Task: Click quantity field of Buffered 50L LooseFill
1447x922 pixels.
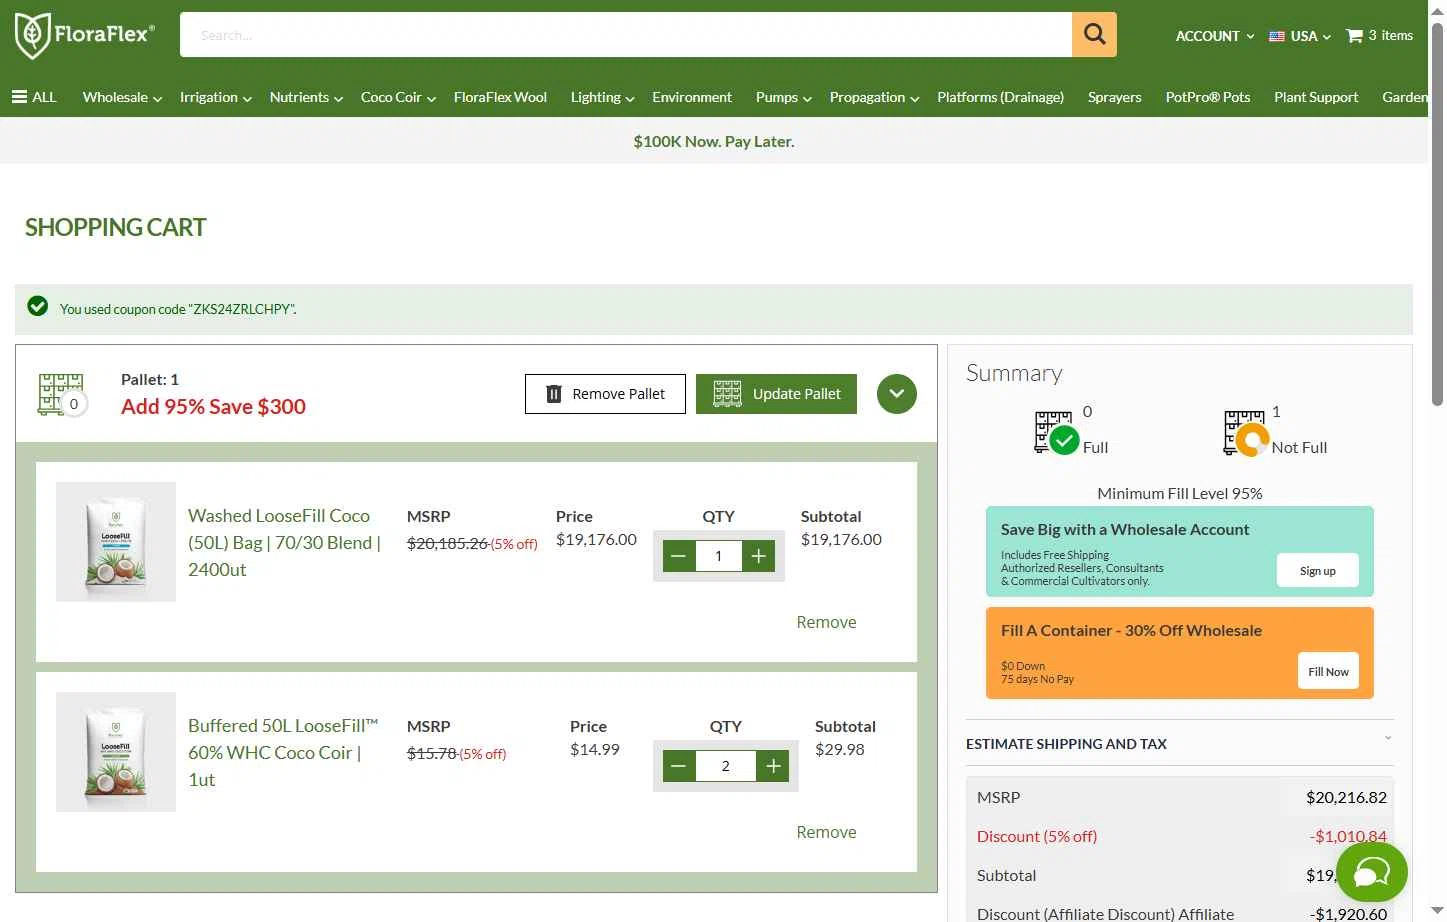Action: (726, 766)
